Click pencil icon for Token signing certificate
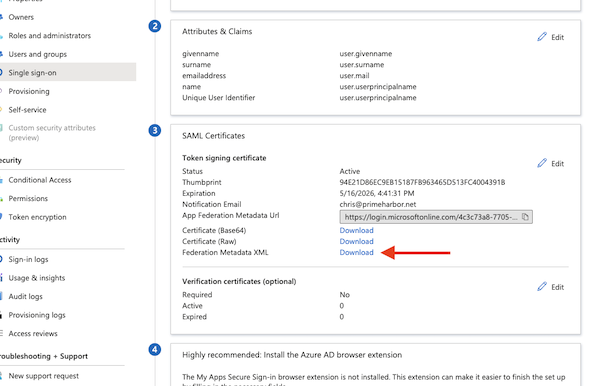The width and height of the screenshot is (600, 386). click(542, 163)
